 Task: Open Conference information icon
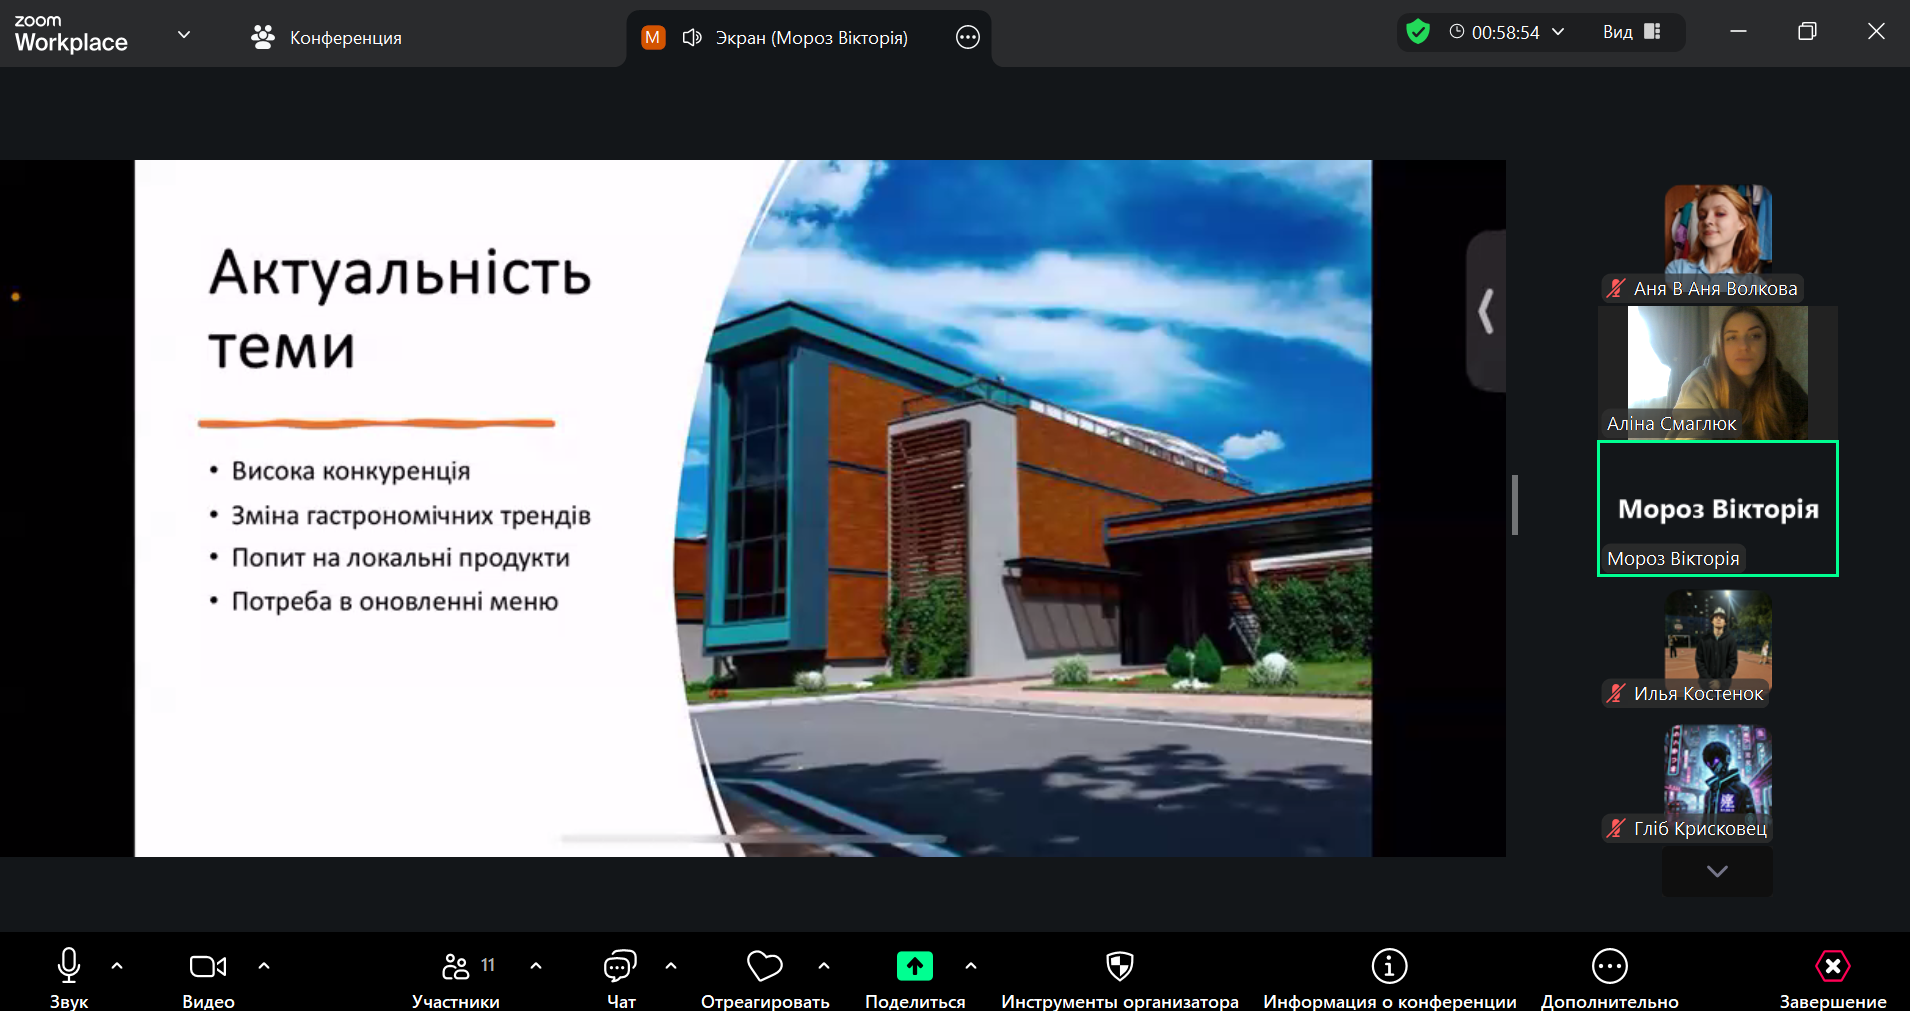[1389, 966]
